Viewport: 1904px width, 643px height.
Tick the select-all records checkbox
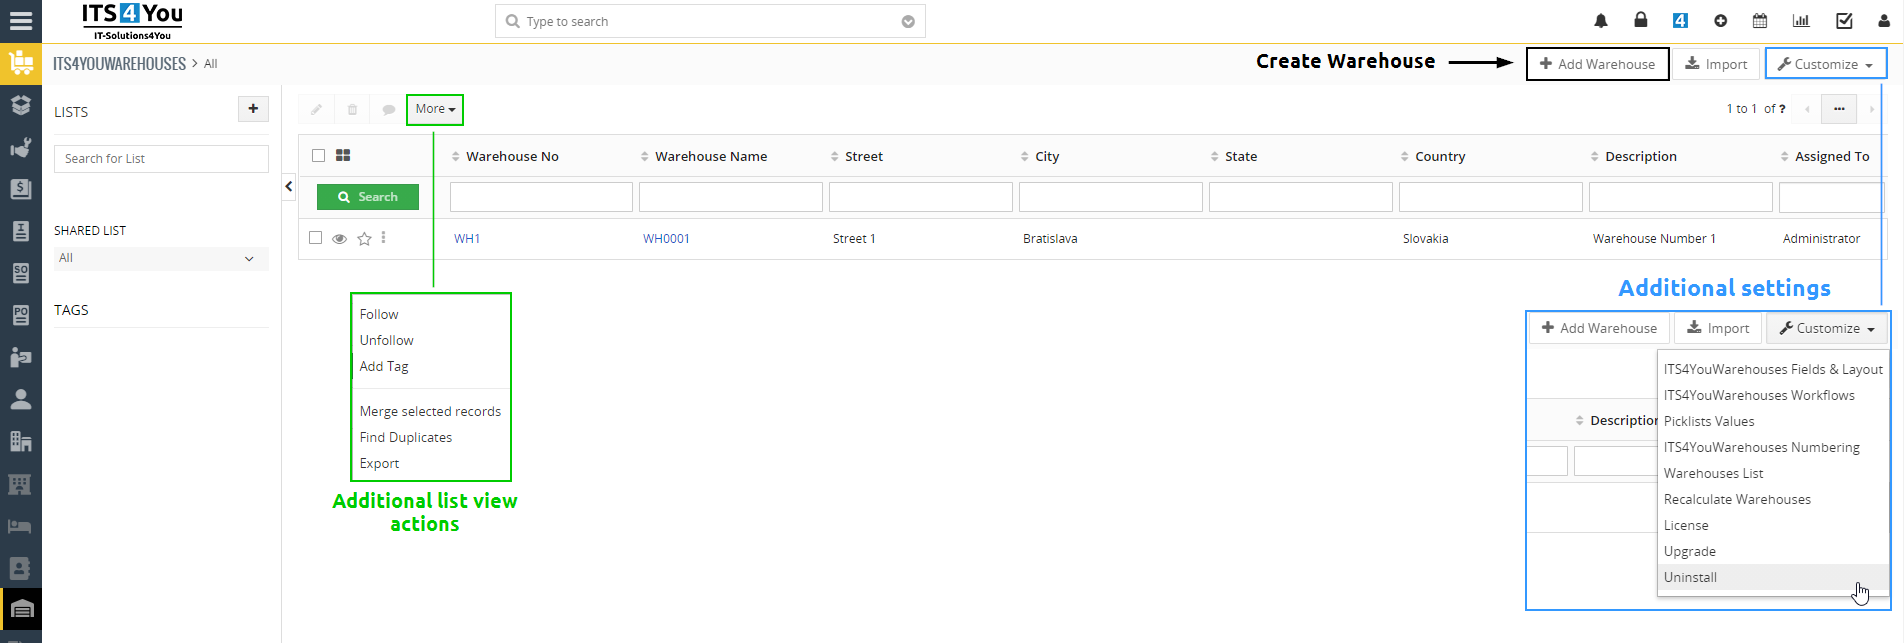[318, 155]
